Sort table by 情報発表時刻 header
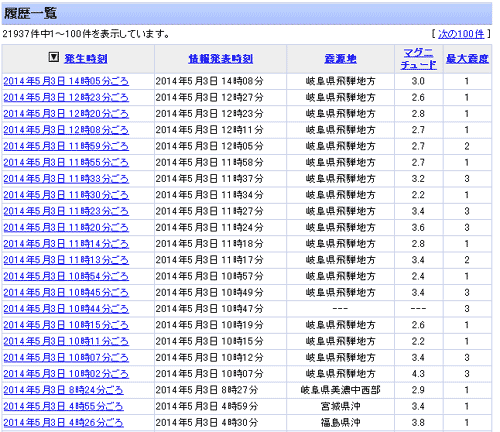The image size is (500, 432). pos(221,59)
